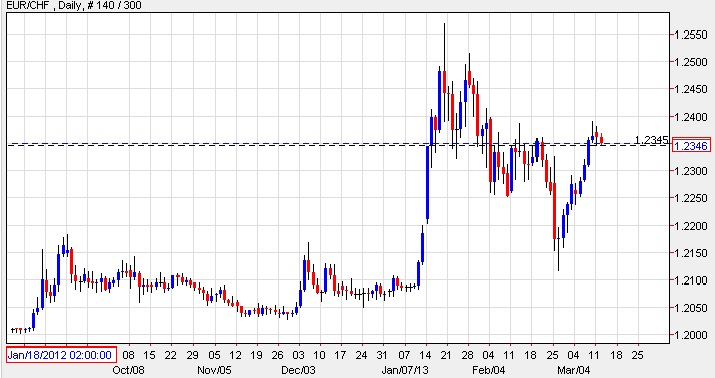Click the date axis tick labeled 31
Screen dimensions: 715x378
click(382, 355)
